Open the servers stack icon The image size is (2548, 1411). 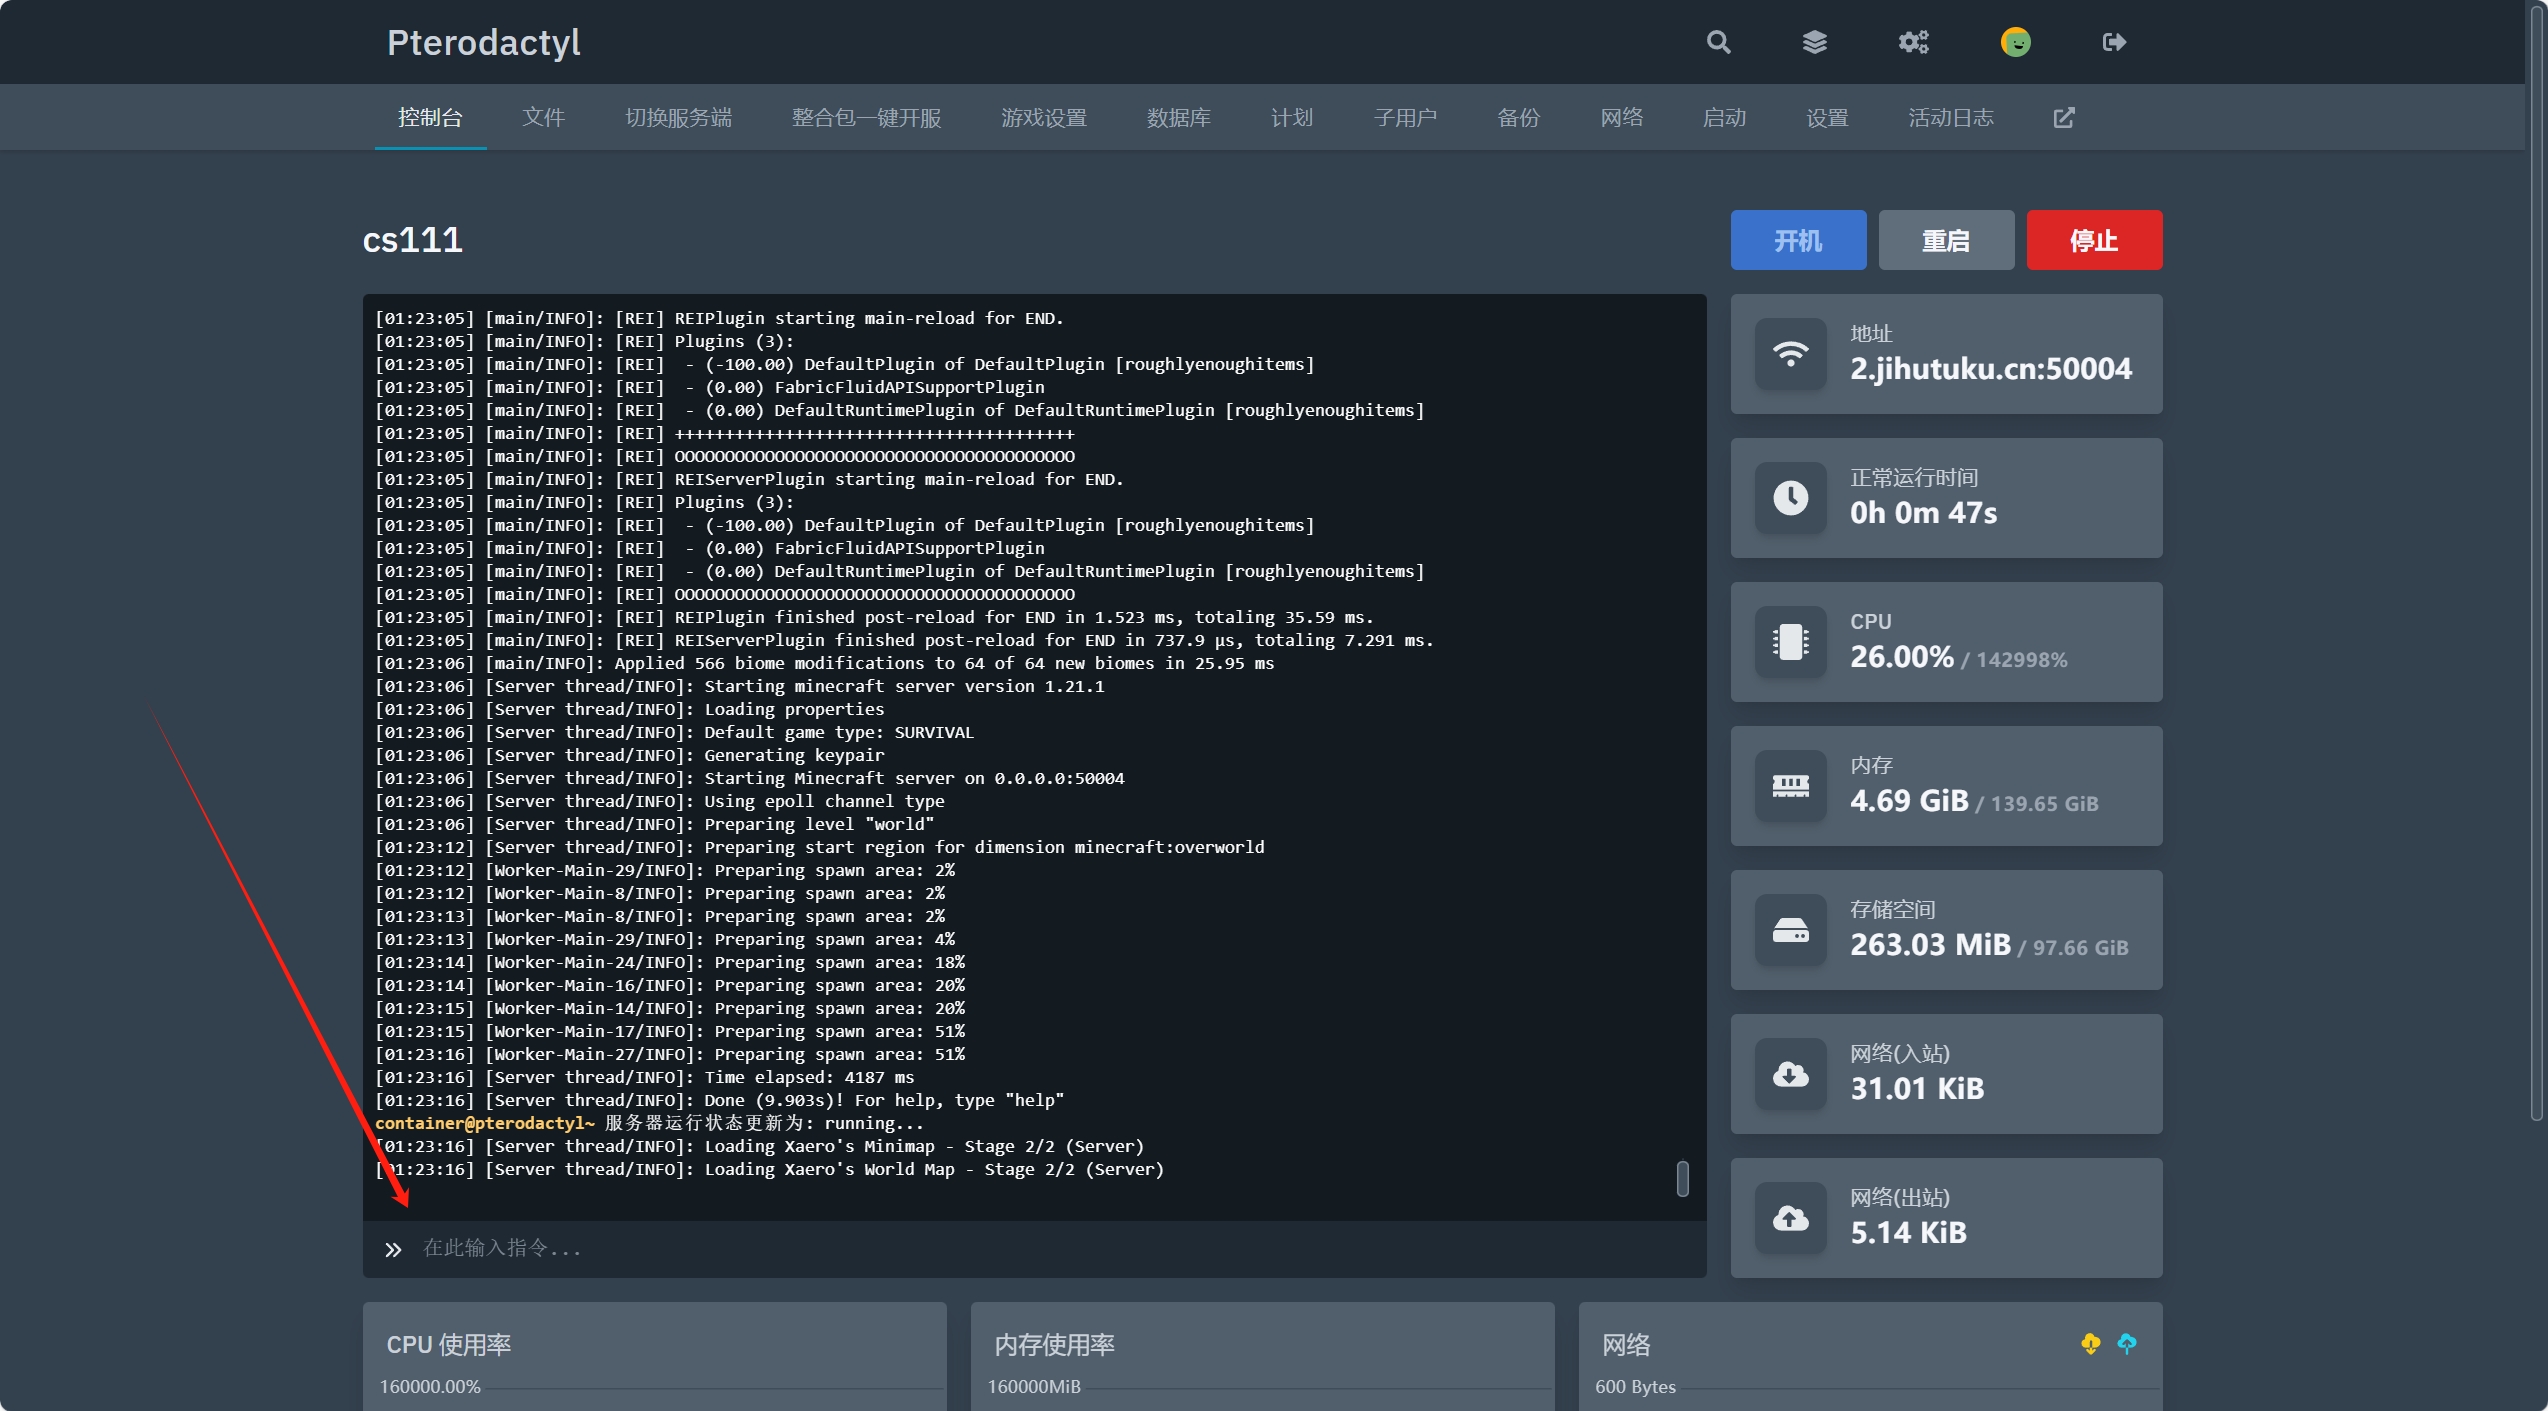click(1814, 42)
